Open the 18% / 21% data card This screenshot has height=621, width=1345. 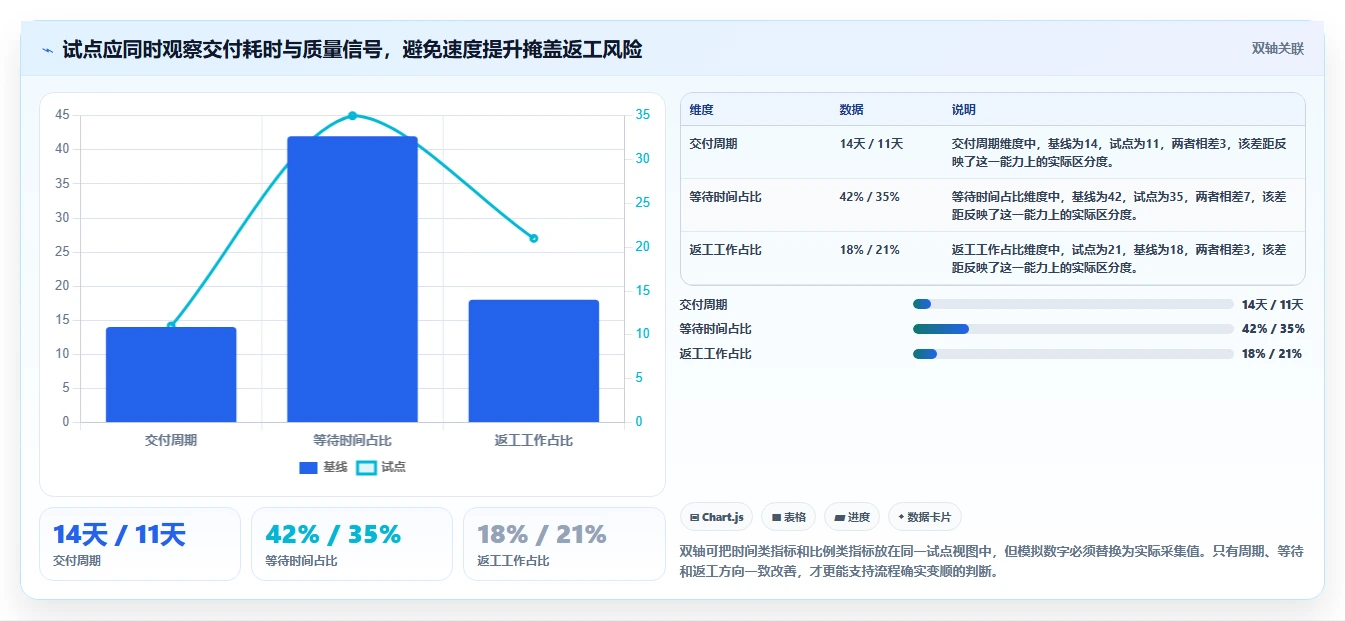(x=564, y=544)
